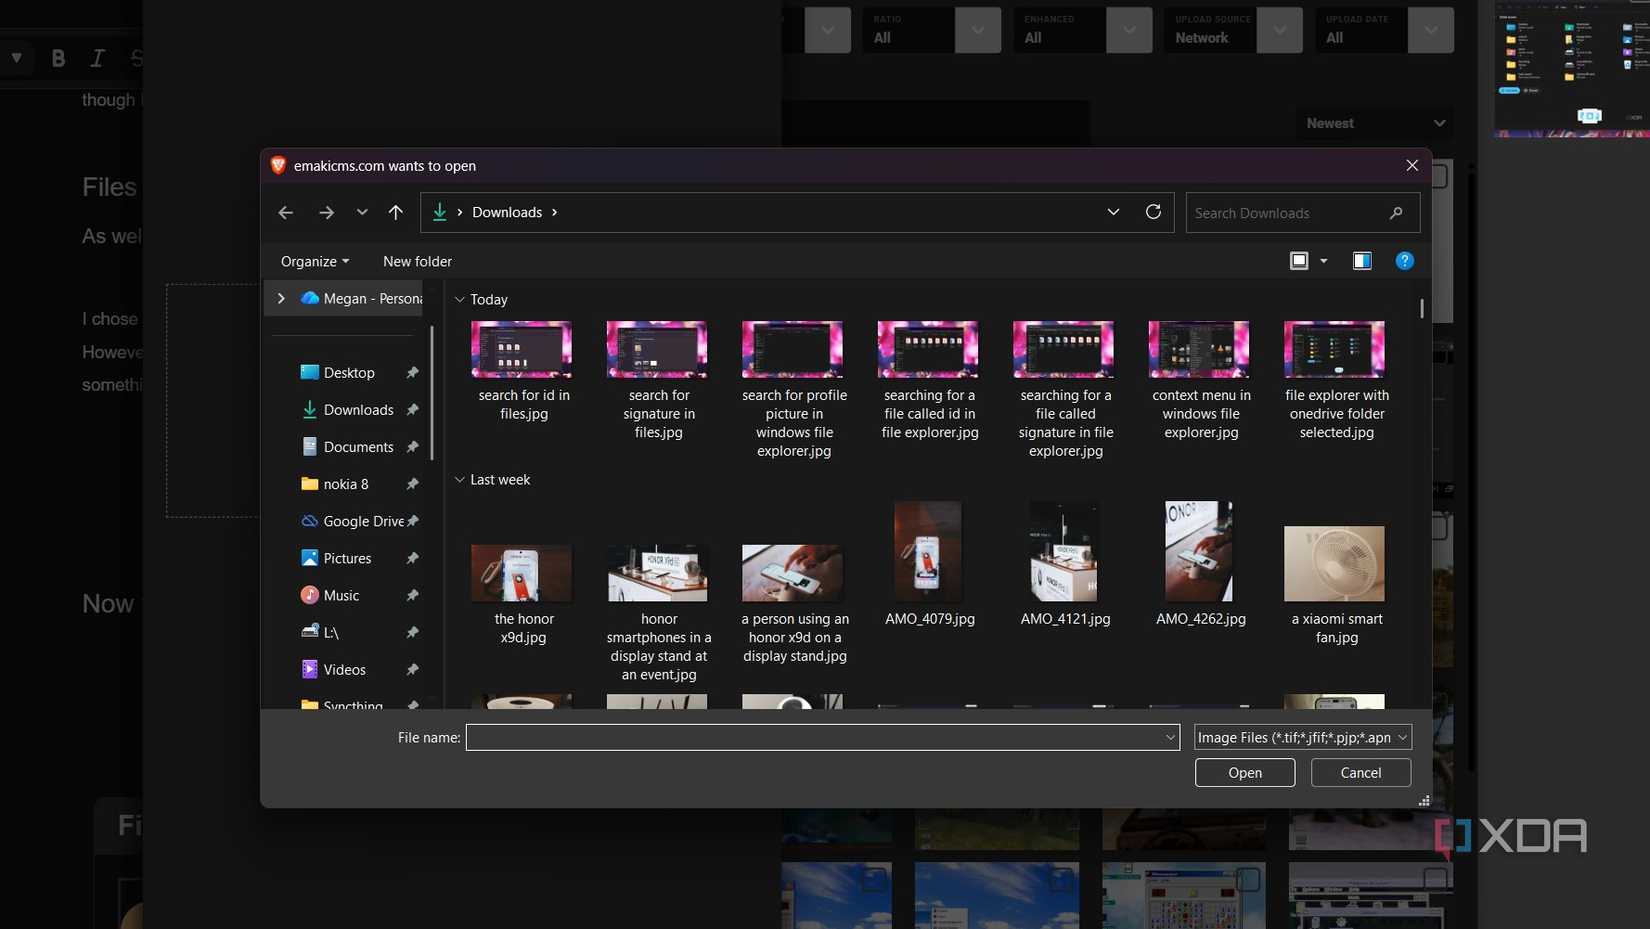This screenshot has width=1650, height=929.
Task: Select AMO_4262.jpg
Action: [x=1201, y=564]
